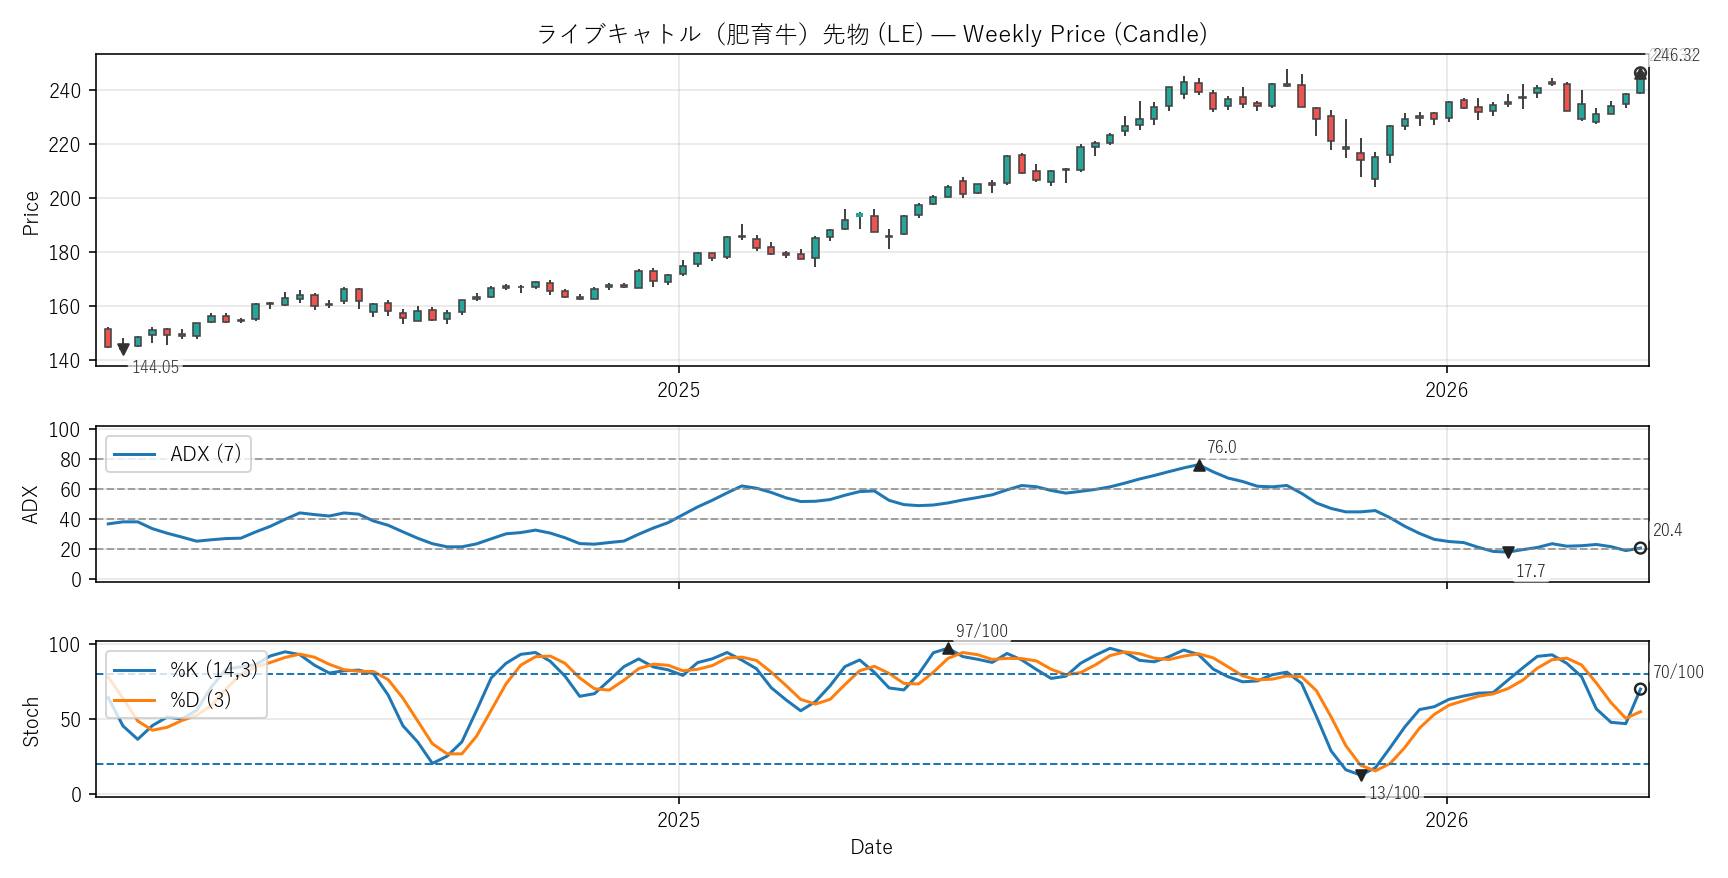
Task: Click the circle marker at latest price 246.32
Action: pos(1640,73)
